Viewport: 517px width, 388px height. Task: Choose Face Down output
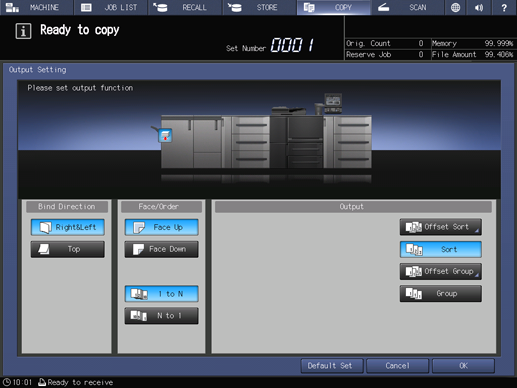162,249
